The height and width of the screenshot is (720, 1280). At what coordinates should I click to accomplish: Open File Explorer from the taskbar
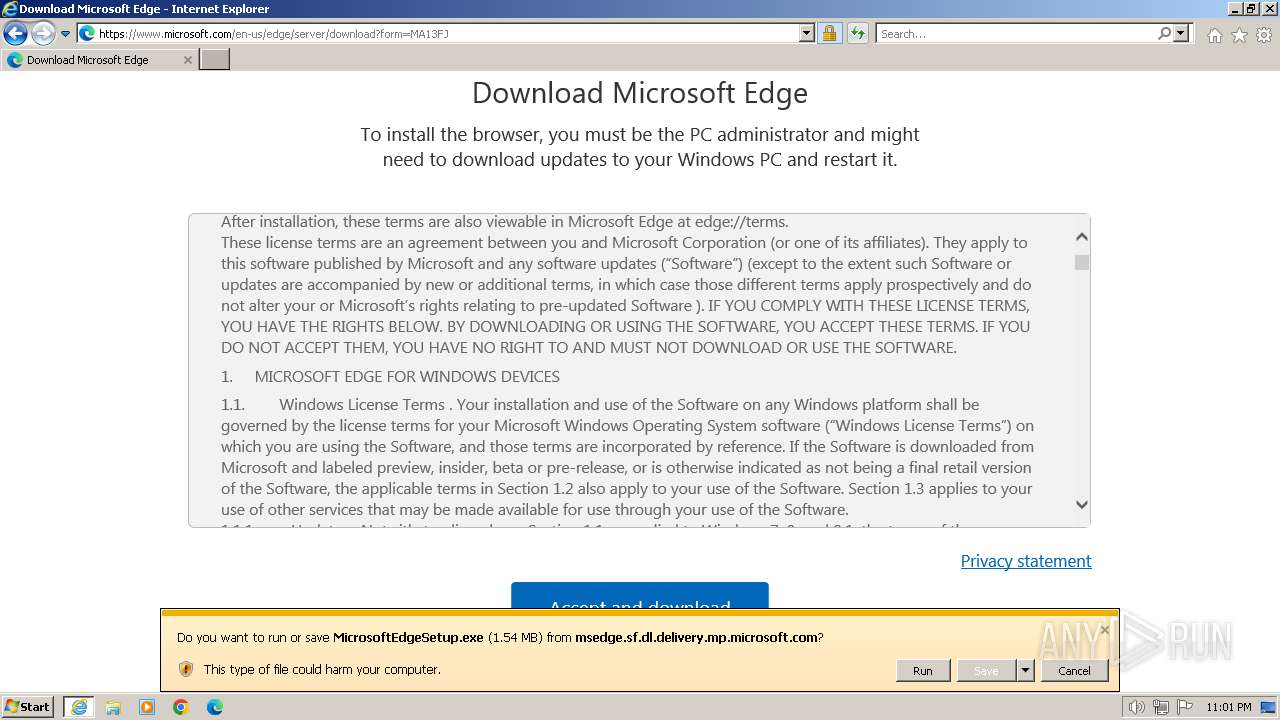113,707
